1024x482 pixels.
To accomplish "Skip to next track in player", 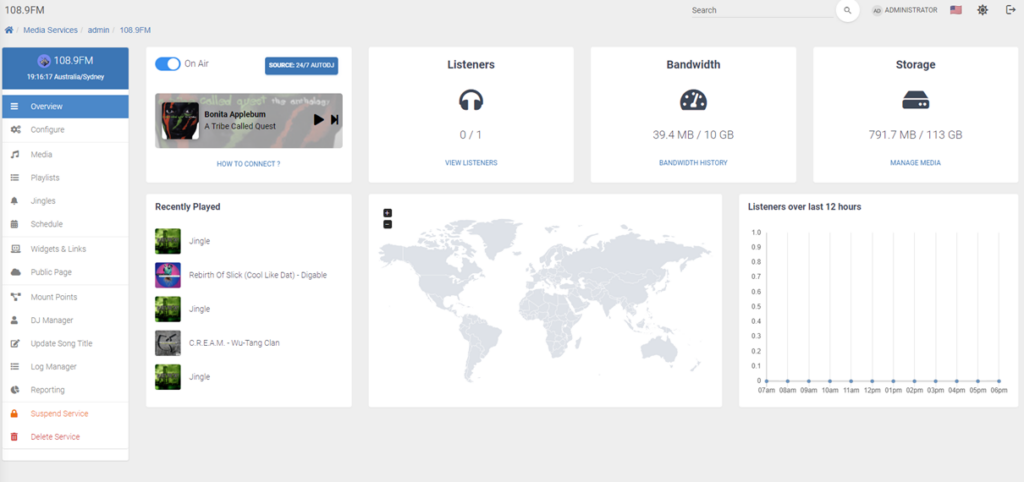I will click(334, 120).
